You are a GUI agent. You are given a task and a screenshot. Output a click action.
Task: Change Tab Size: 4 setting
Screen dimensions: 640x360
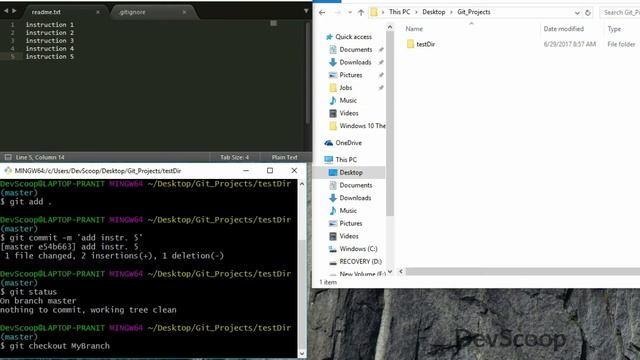[234, 157]
